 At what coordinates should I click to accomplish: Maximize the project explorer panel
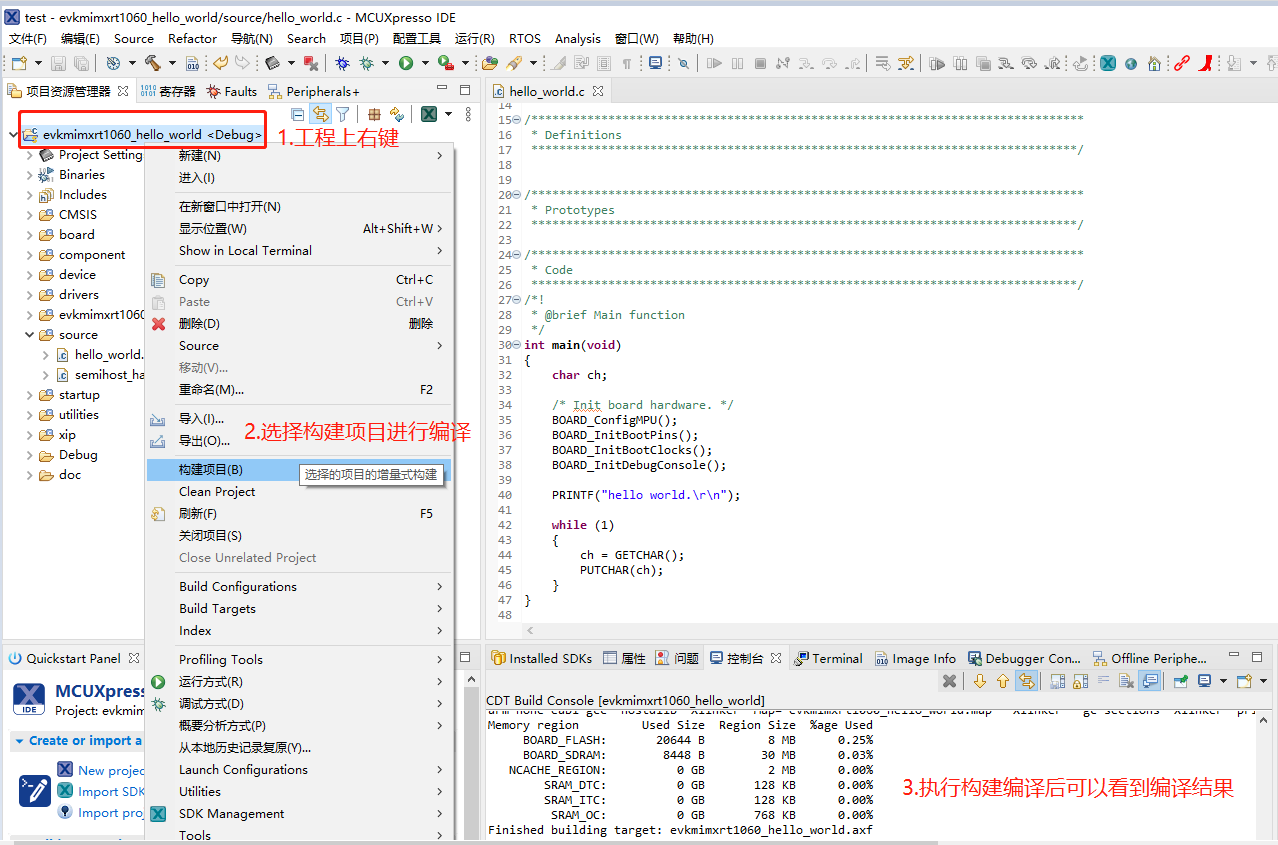pos(465,90)
